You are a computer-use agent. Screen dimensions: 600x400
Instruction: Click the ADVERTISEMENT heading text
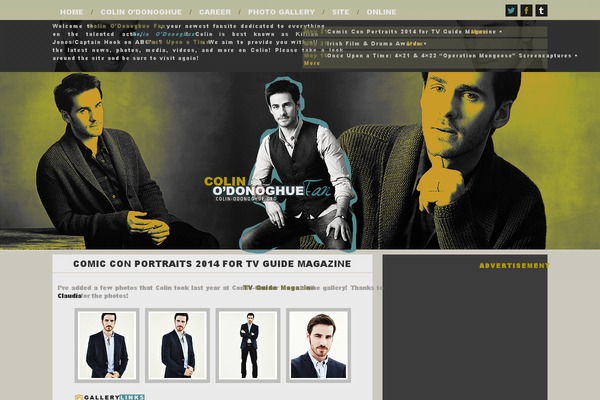point(514,266)
